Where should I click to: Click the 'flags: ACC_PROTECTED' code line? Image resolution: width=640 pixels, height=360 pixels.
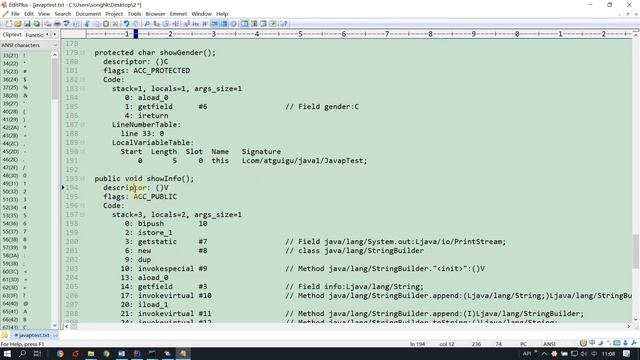(147, 71)
